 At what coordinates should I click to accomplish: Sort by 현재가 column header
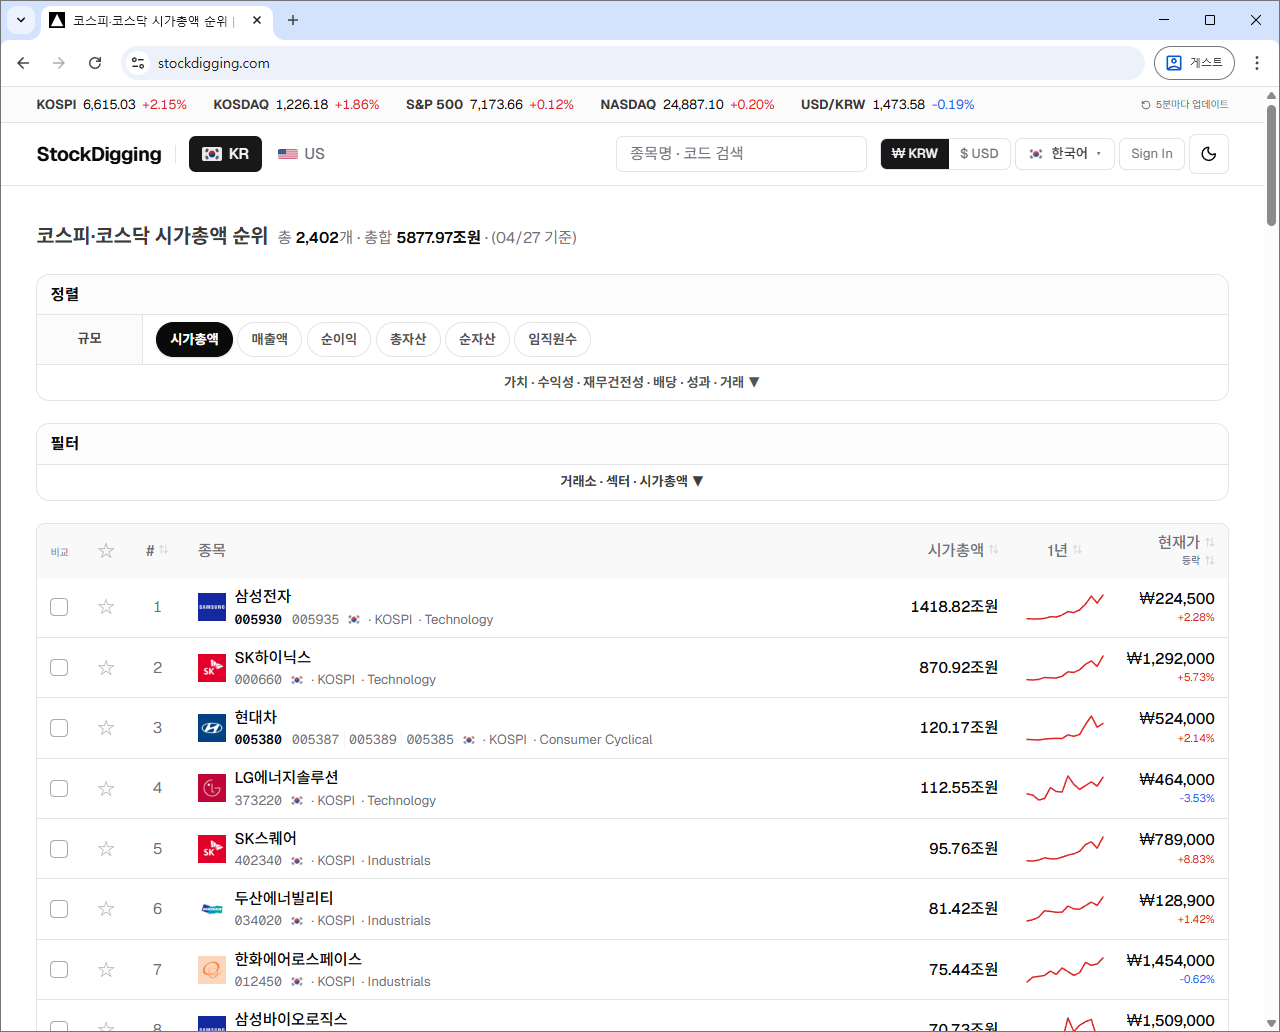pos(1186,542)
